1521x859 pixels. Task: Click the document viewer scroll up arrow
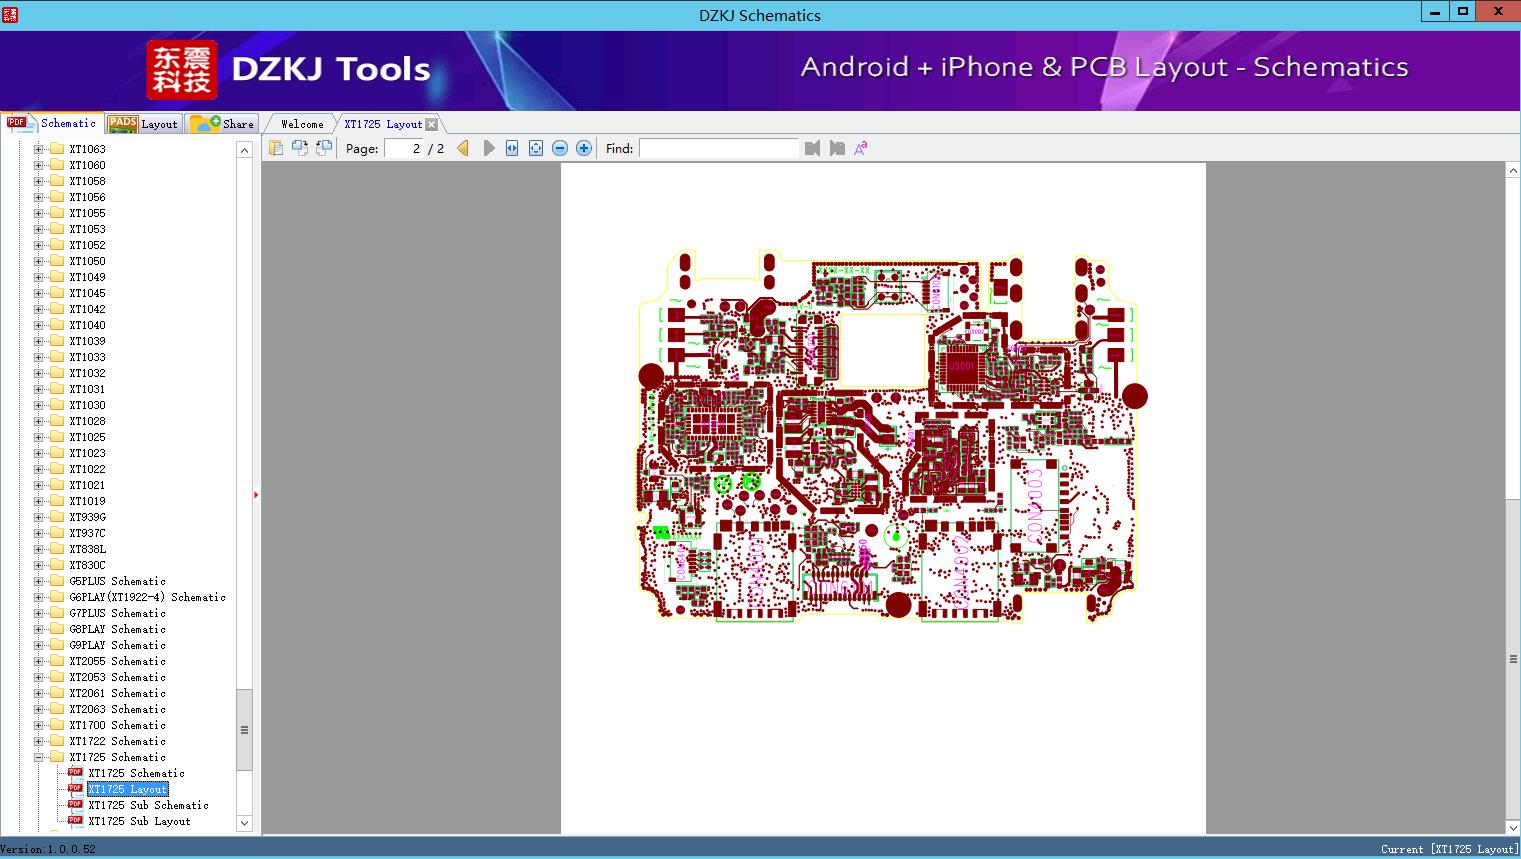click(1513, 171)
